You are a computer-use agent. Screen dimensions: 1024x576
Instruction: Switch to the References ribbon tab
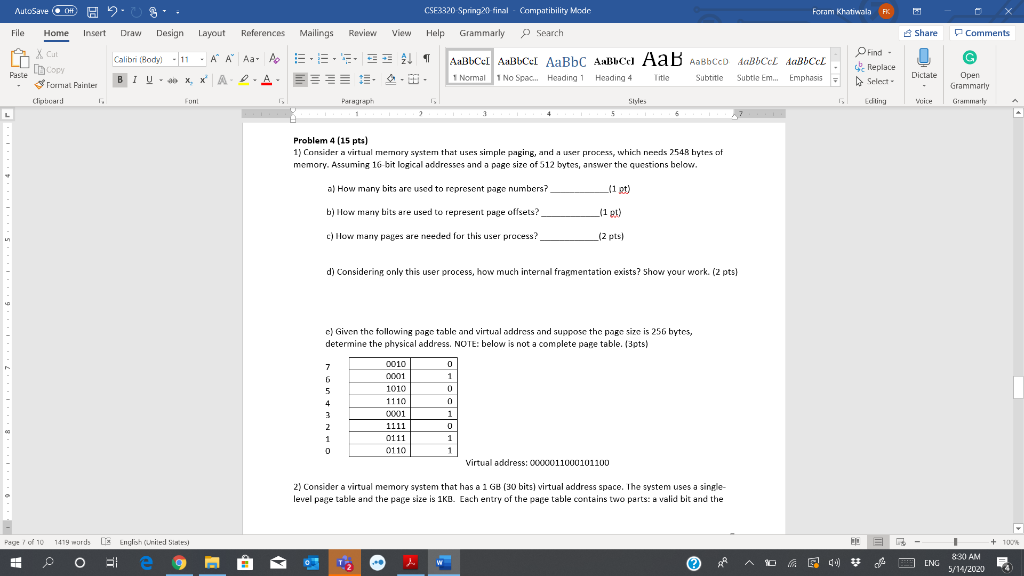(262, 32)
